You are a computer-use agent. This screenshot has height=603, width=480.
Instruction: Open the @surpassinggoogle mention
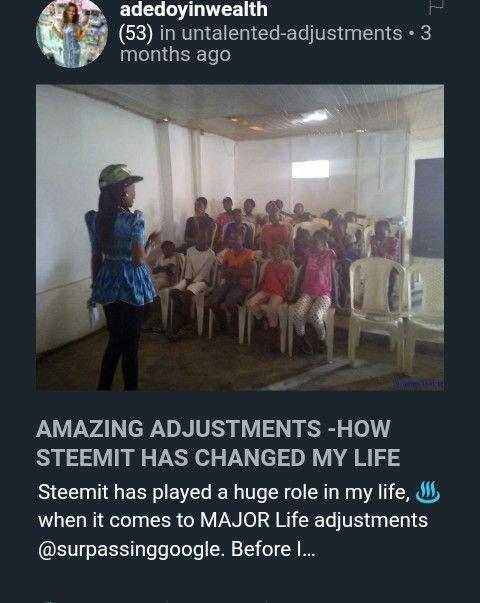click(x=131, y=549)
